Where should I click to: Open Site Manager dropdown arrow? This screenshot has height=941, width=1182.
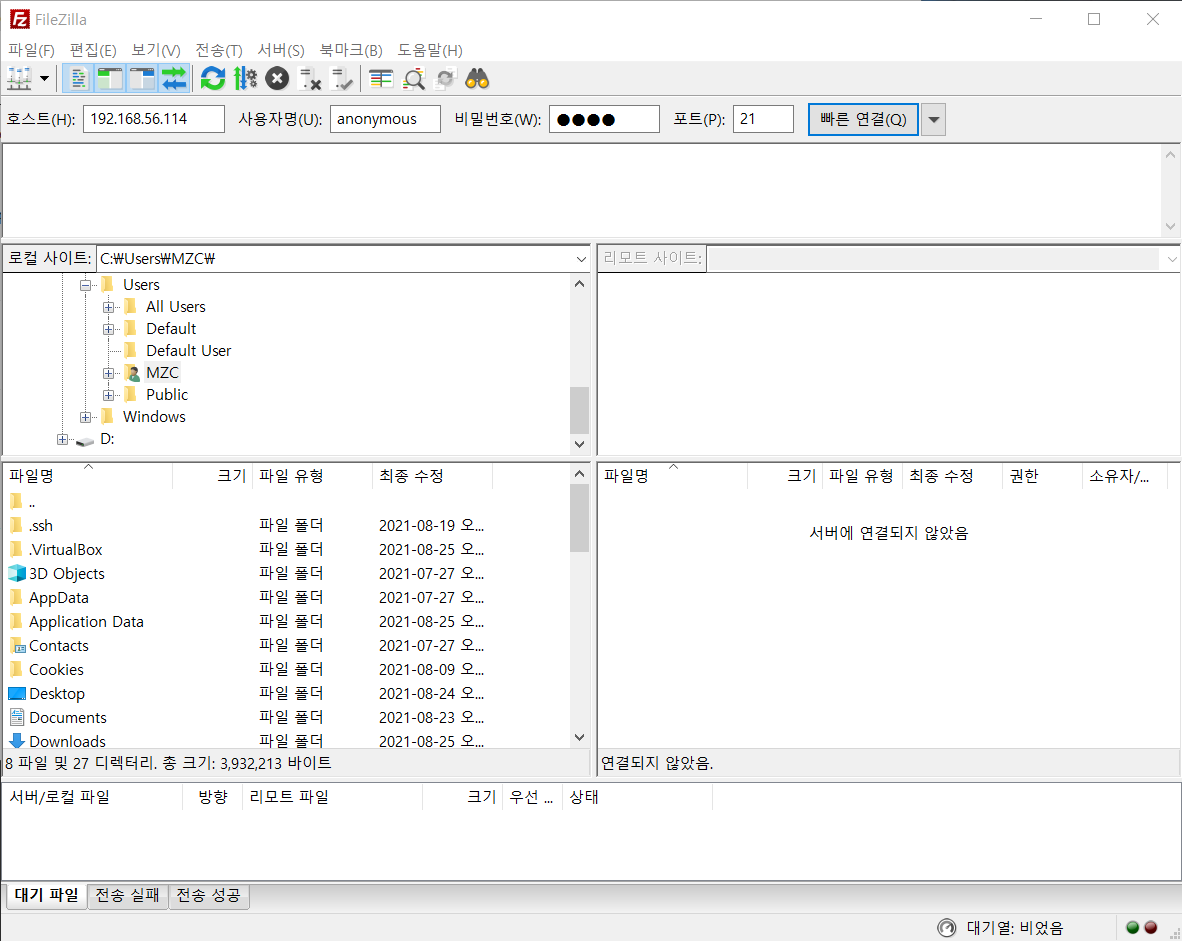tap(44, 78)
